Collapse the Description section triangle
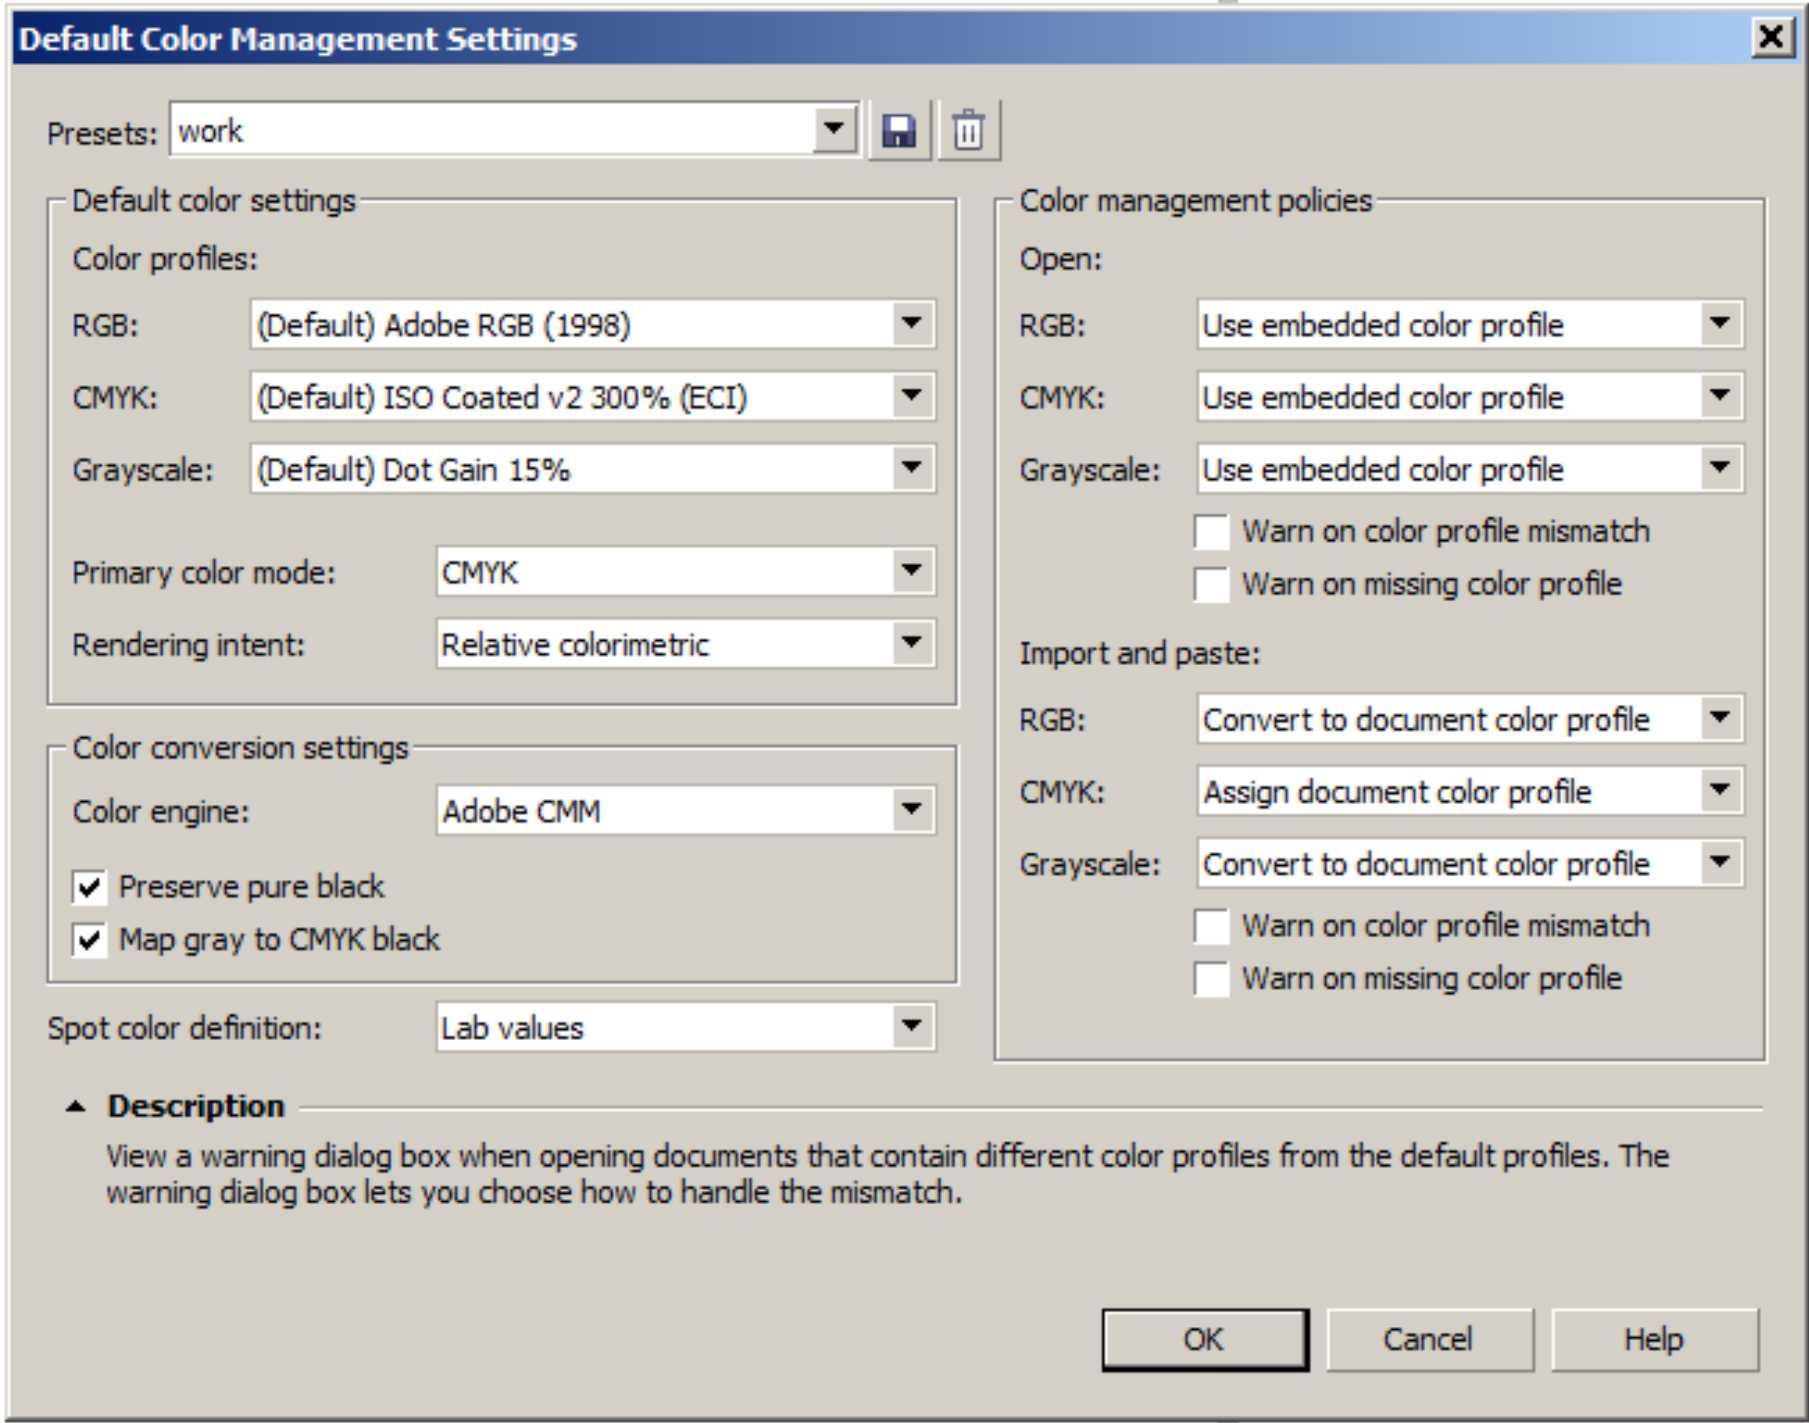The image size is (1809, 1423). pyautogui.click(x=75, y=1106)
